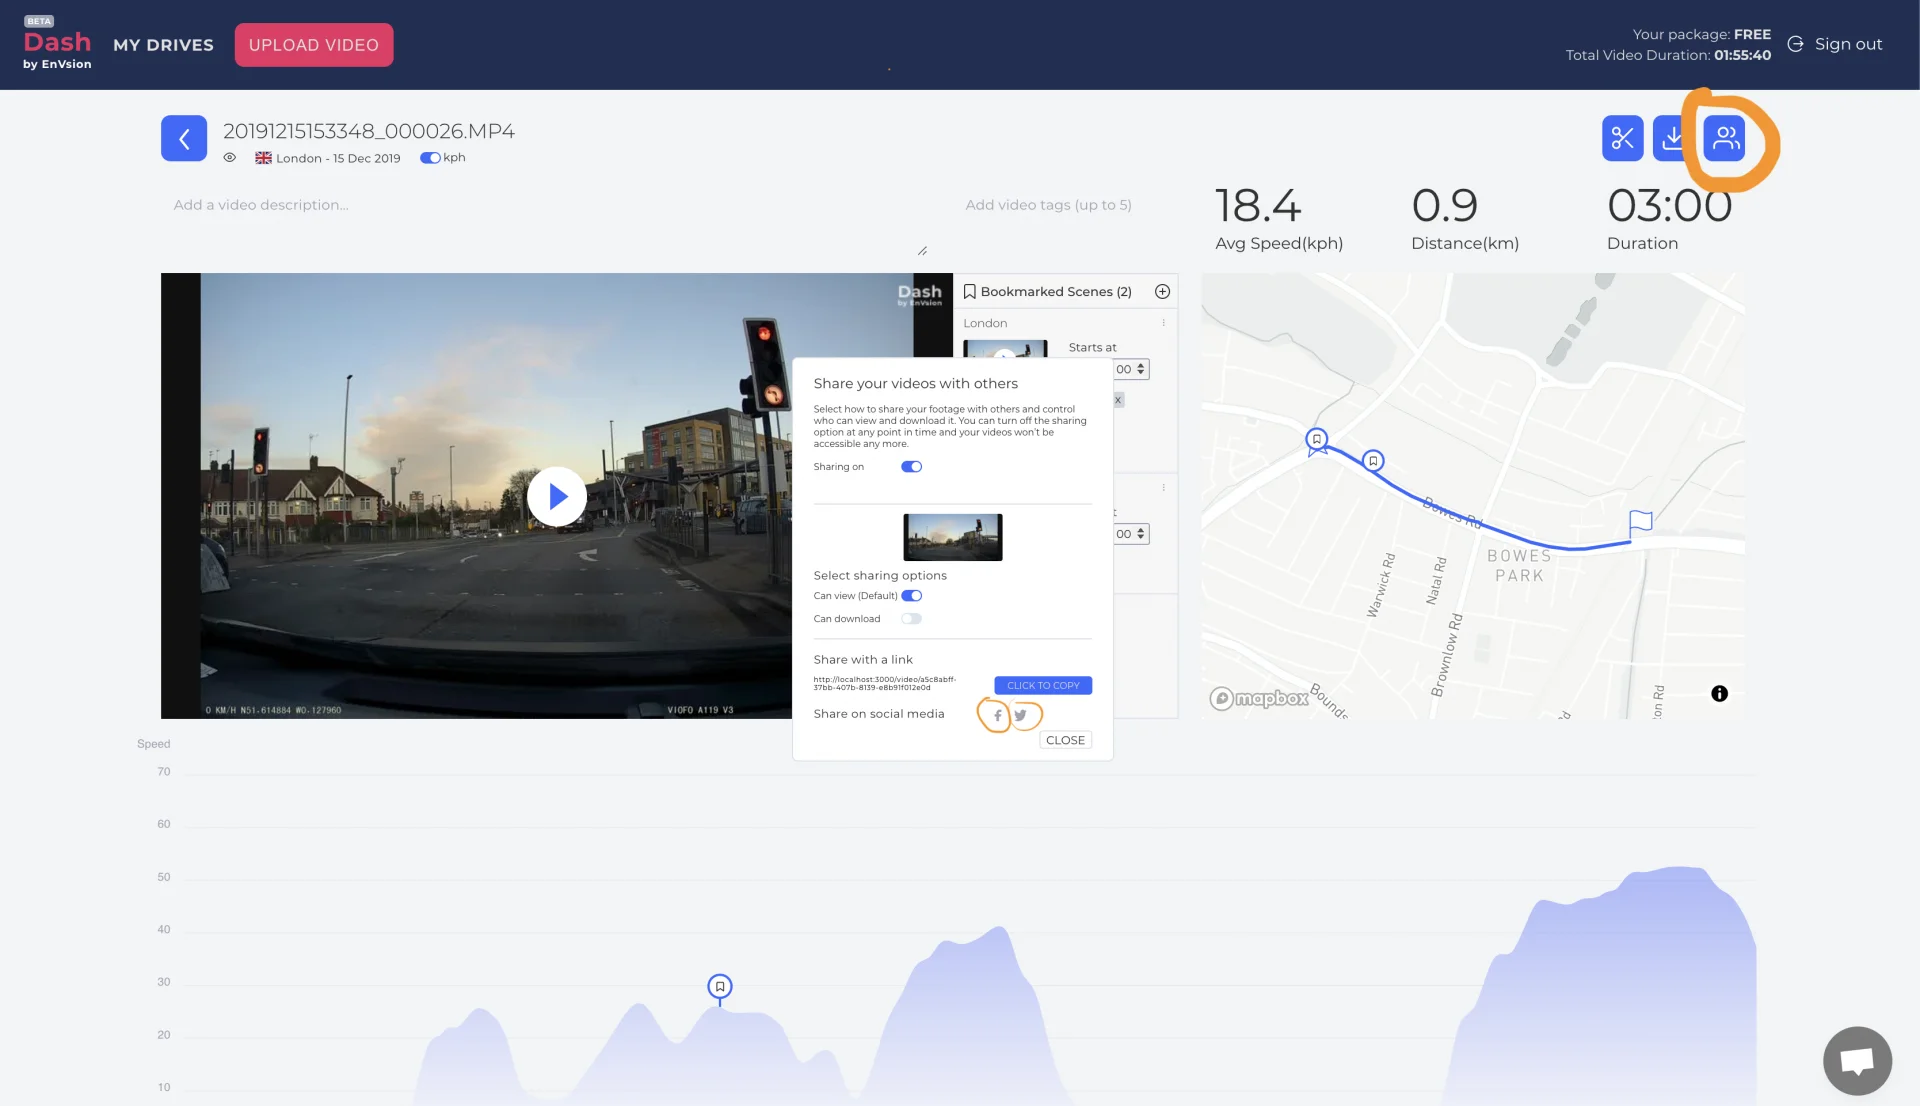Open the second bookmark's three-dot menu
Screen dimensions: 1920x1106
click(1164, 488)
